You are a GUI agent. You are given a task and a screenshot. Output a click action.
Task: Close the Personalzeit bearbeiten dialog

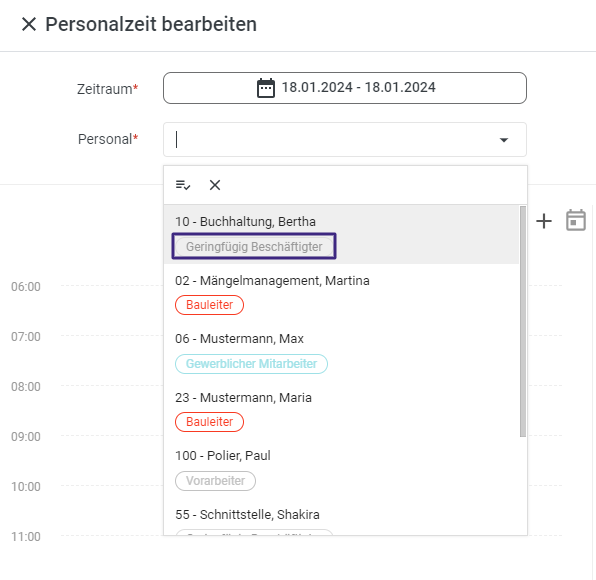pos(29,24)
